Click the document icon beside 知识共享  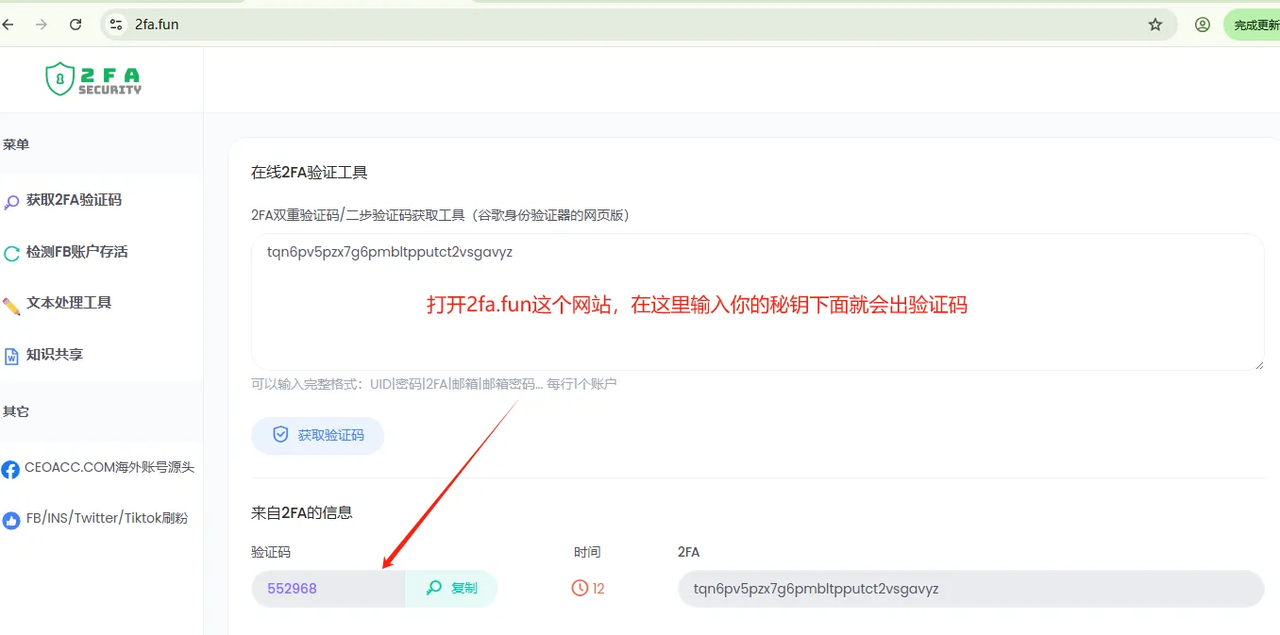point(12,357)
